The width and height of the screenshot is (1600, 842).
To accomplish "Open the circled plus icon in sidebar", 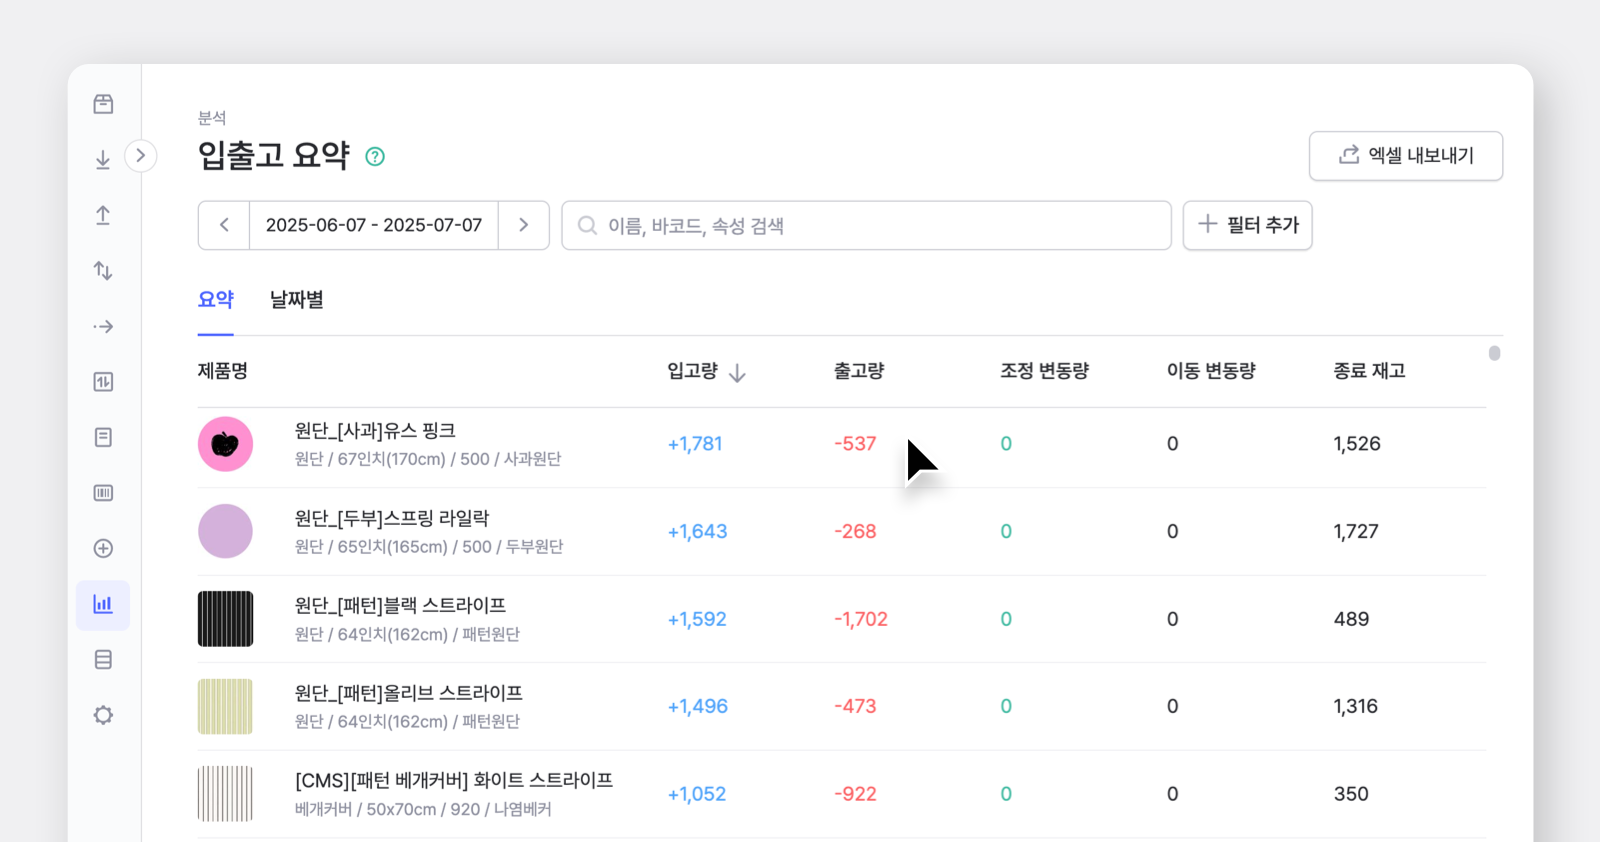I will (x=103, y=548).
